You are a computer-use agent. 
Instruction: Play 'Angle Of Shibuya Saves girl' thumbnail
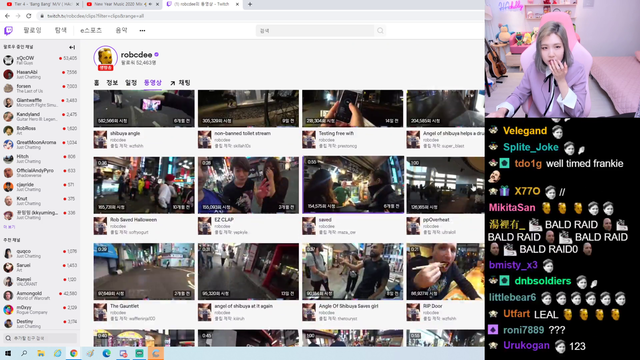353,271
